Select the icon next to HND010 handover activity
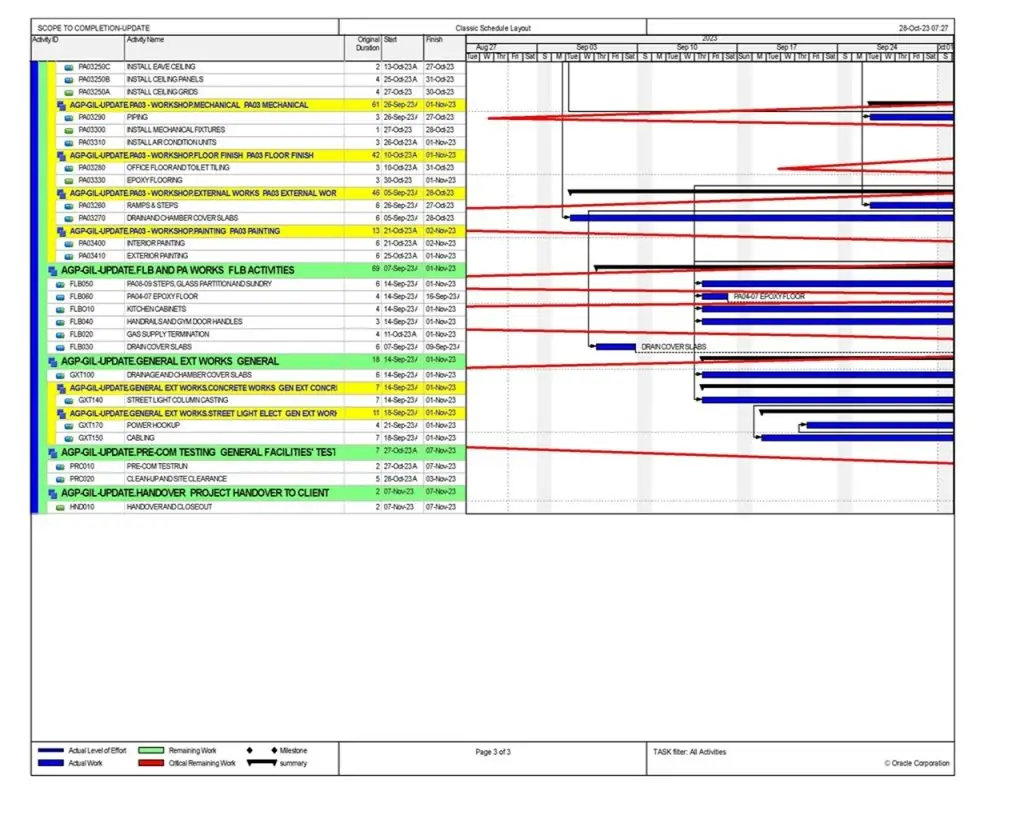1024x819 pixels. point(60,507)
